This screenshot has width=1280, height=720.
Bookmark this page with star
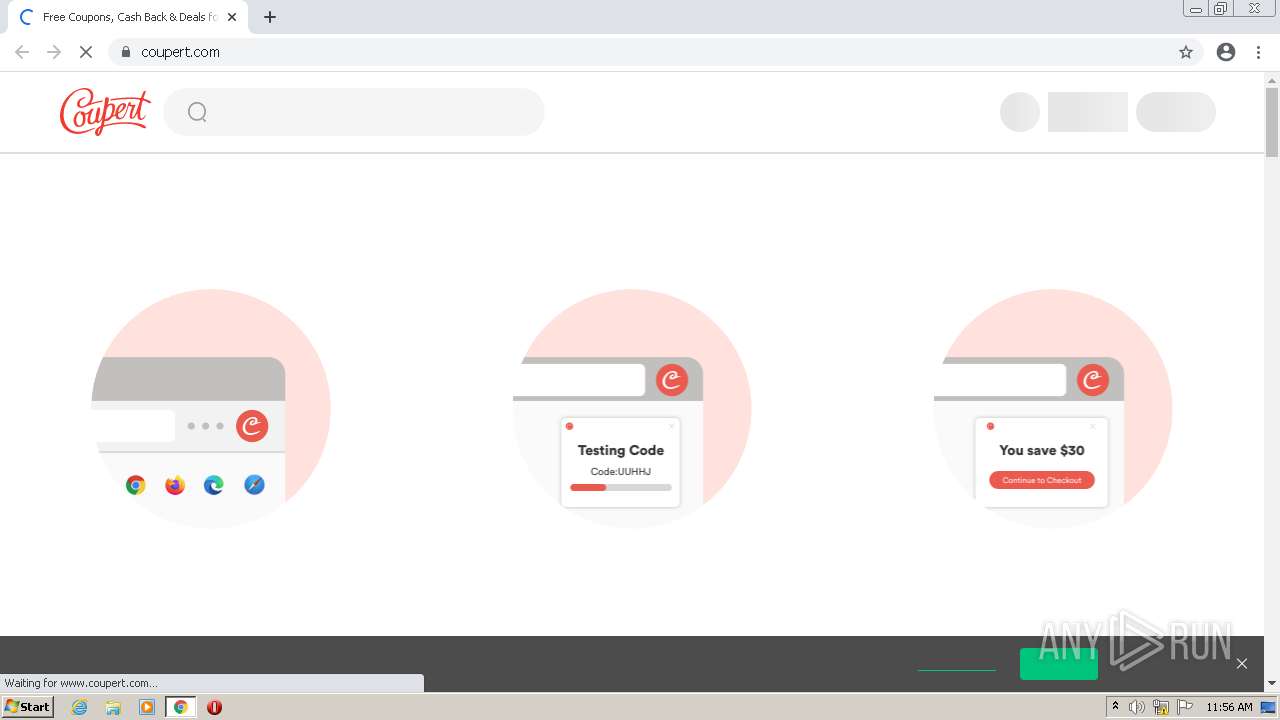[x=1186, y=52]
